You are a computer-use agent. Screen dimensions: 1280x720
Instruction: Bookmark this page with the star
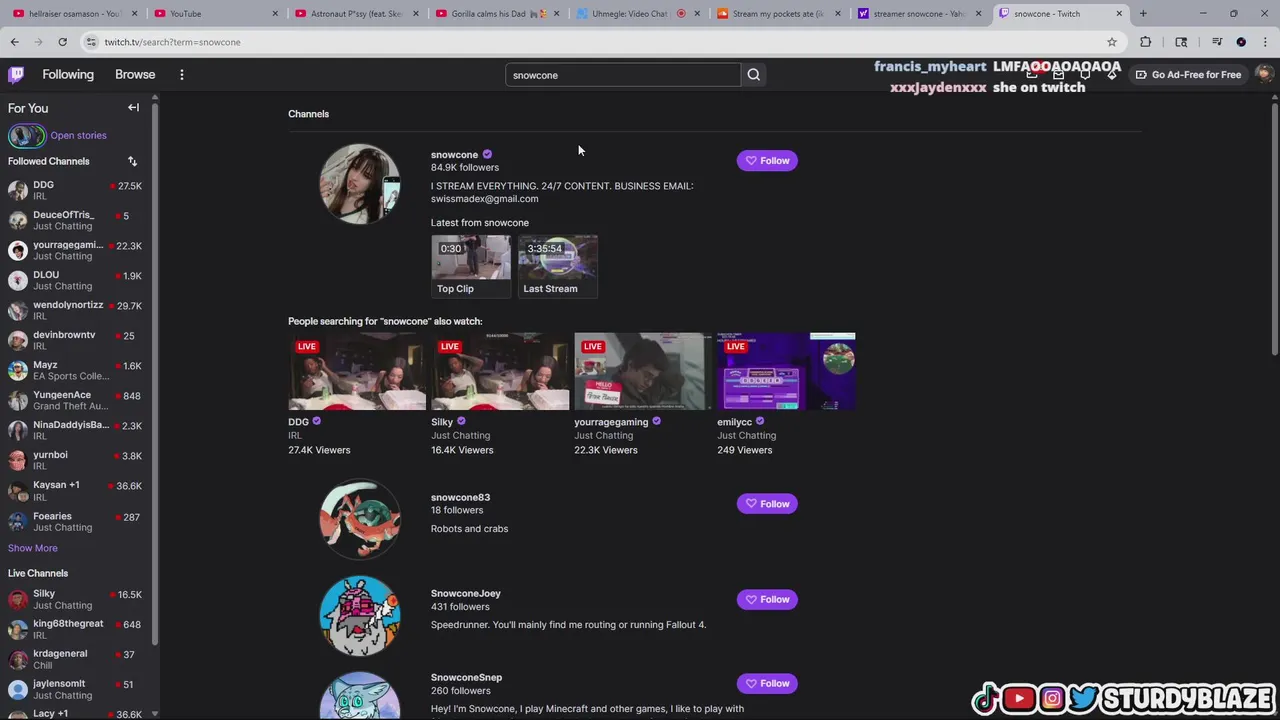click(x=1112, y=42)
